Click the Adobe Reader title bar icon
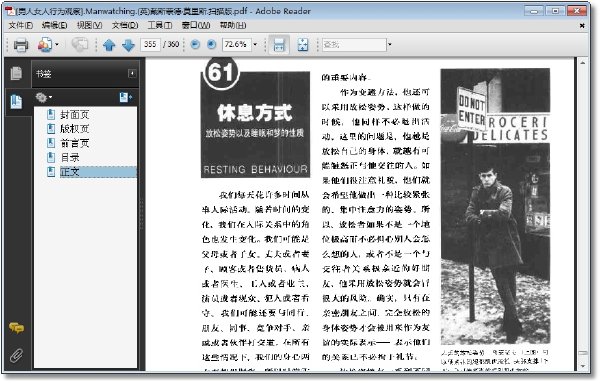Image resolution: width=600 pixels, height=383 pixels. coord(10,11)
